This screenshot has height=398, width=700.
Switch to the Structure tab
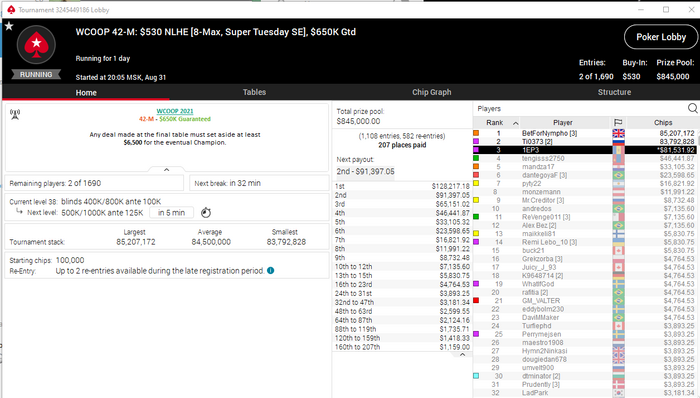click(x=614, y=92)
